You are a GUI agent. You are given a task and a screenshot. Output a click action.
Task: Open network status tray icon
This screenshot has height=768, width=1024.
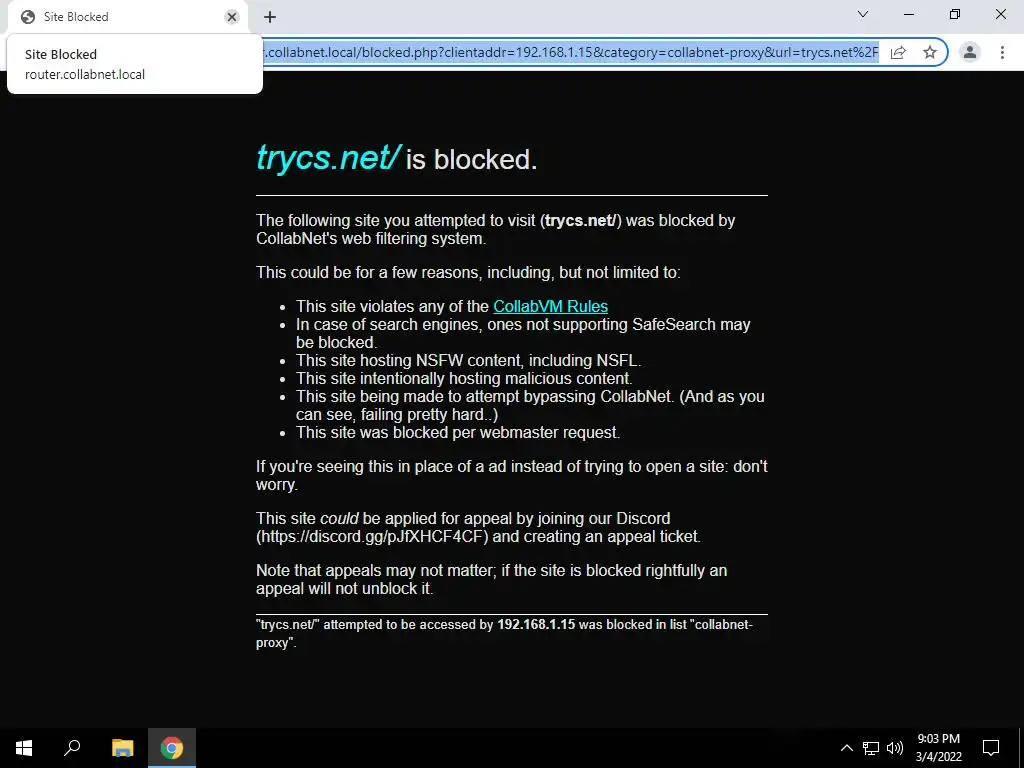871,748
